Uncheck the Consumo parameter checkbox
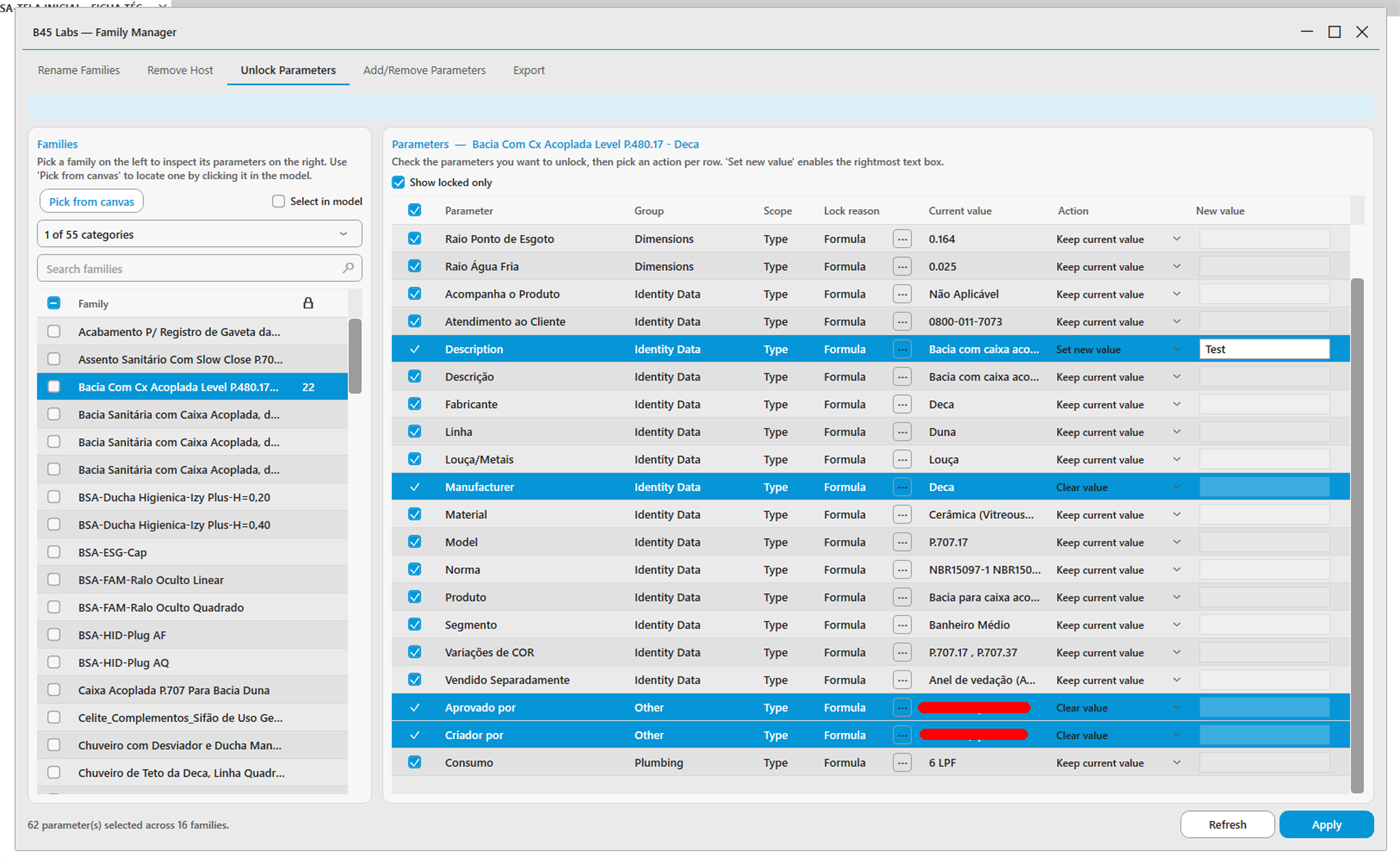This screenshot has width=1400, height=864. tap(415, 762)
